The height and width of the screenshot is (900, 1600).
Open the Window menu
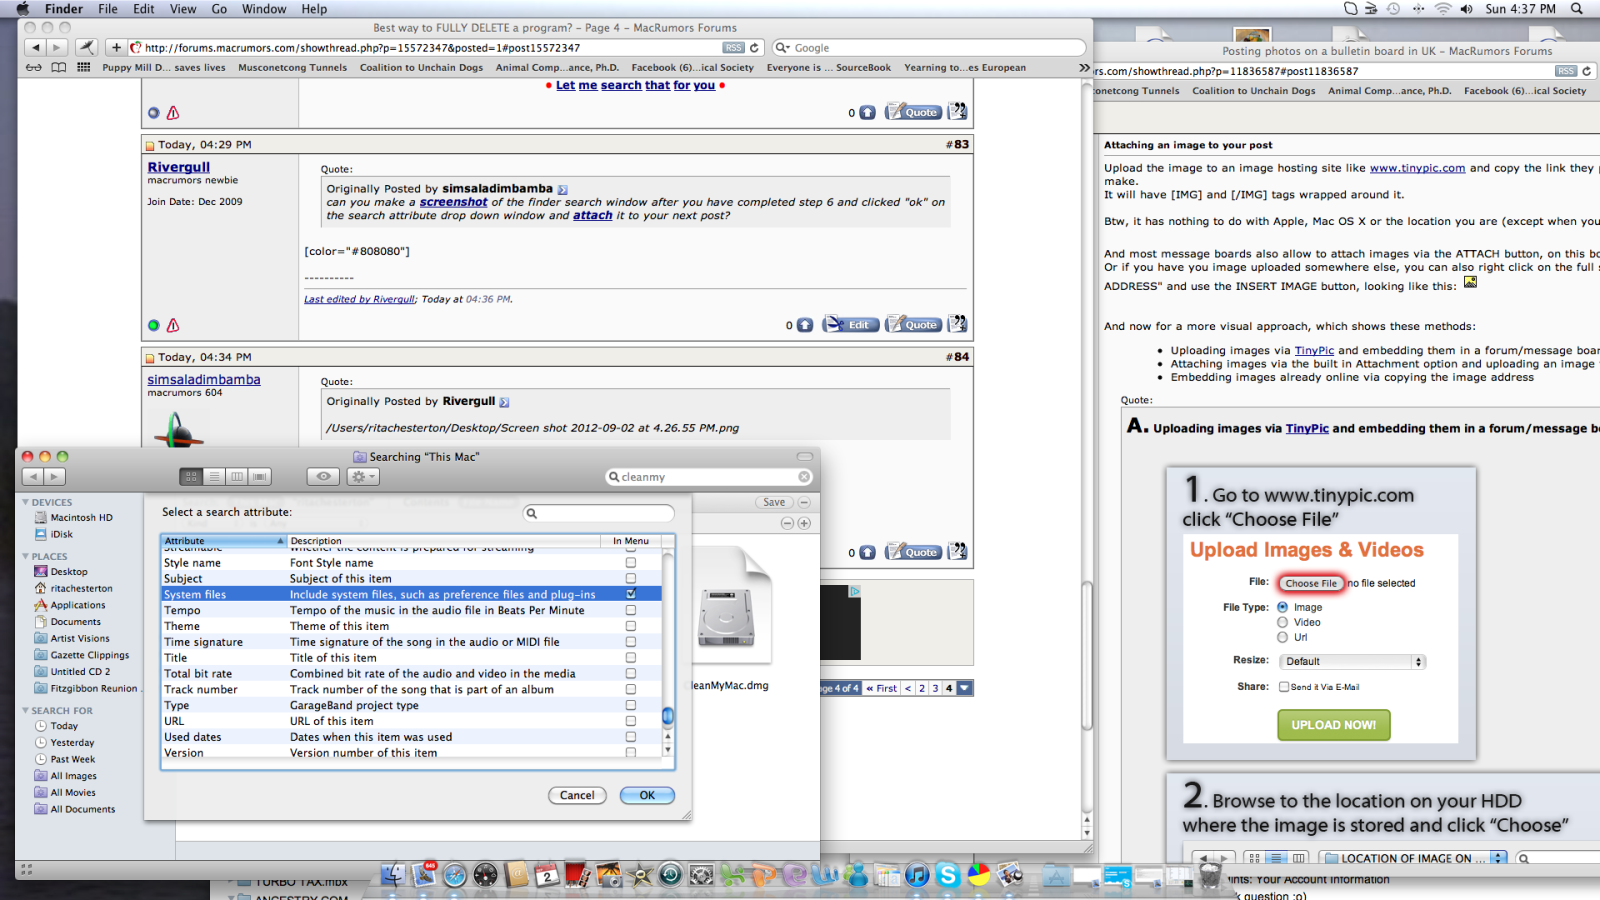[264, 9]
